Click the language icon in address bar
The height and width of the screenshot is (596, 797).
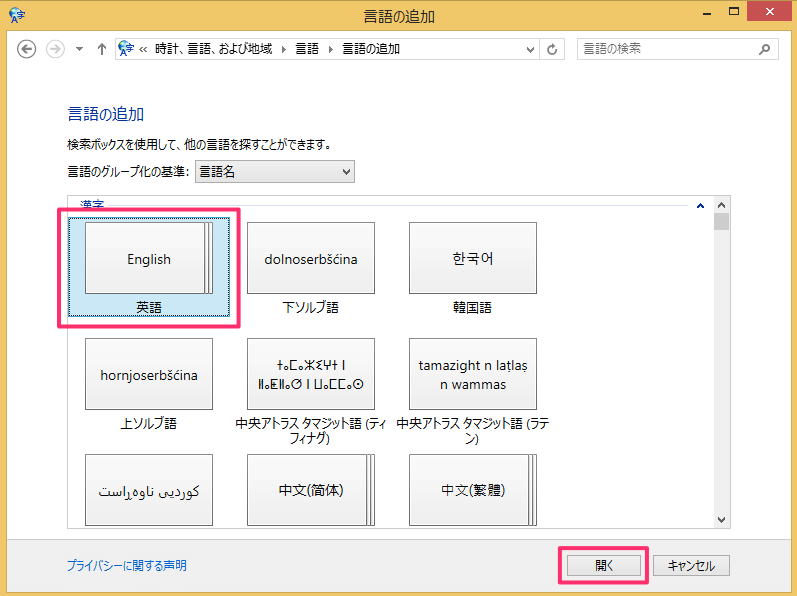tap(126, 49)
